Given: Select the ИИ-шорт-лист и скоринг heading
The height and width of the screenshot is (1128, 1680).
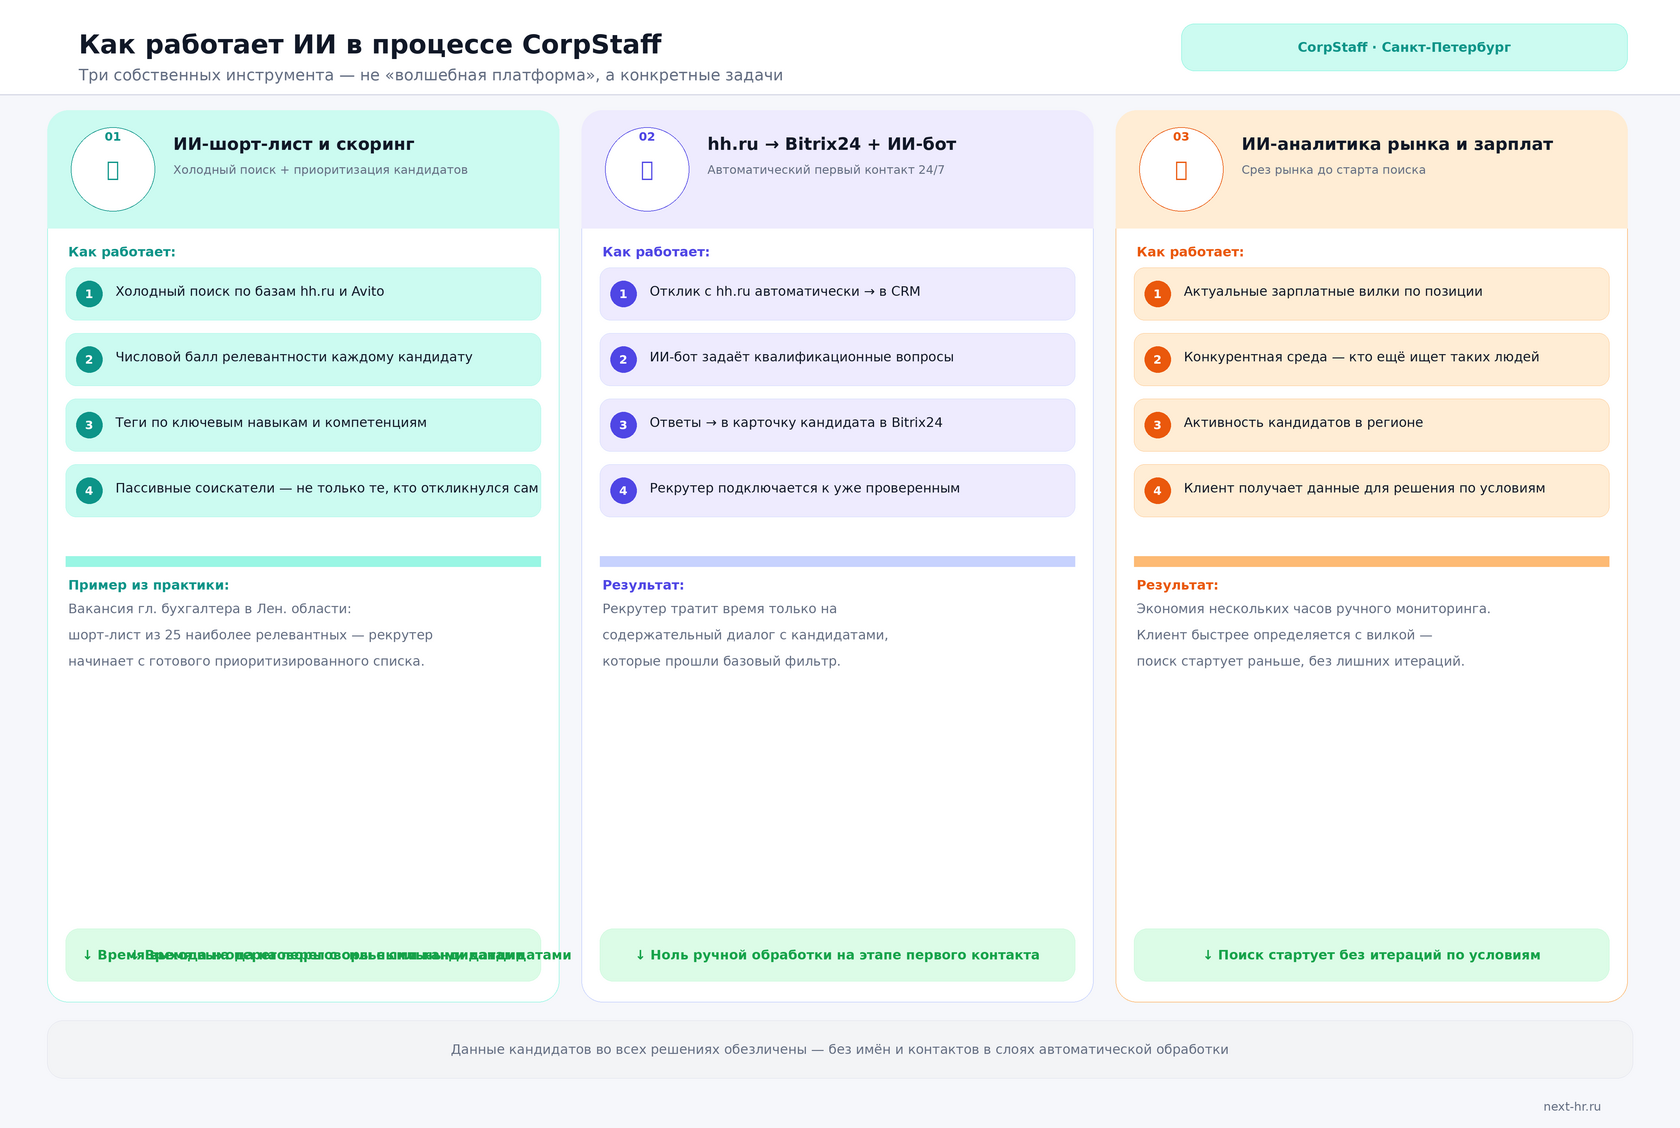Looking at the screenshot, I should 293,144.
